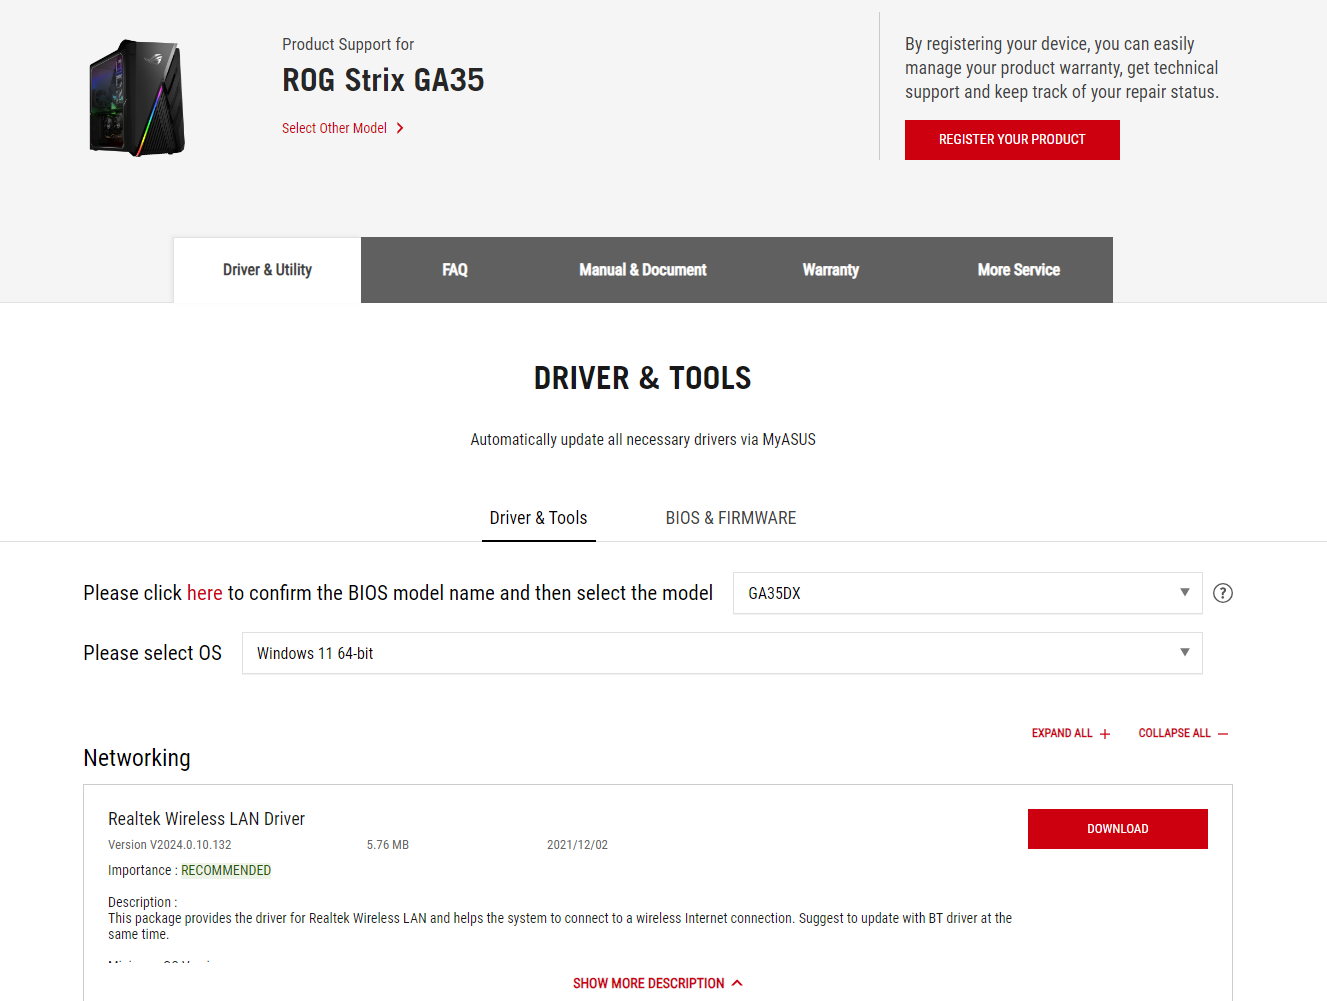Click the ROG Strix GA35 heading
Viewport: 1327px width, 1001px height.
click(x=383, y=80)
